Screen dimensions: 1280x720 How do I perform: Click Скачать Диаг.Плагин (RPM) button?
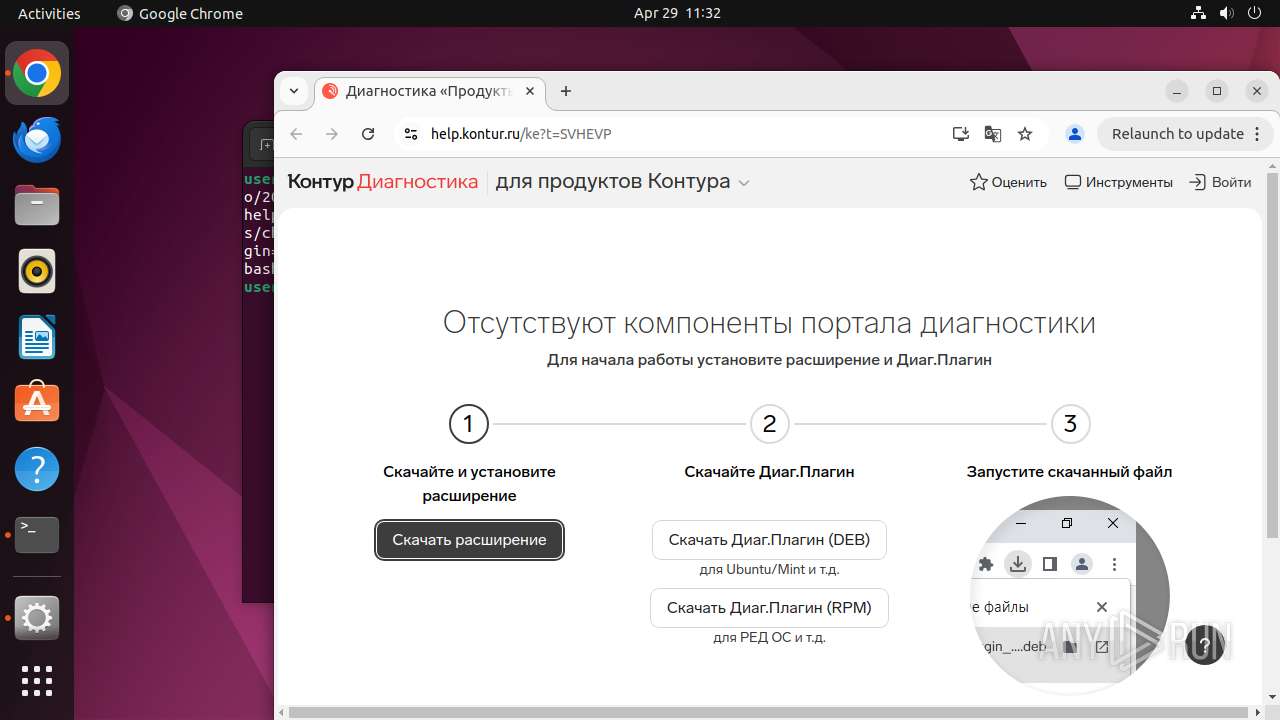(x=769, y=608)
